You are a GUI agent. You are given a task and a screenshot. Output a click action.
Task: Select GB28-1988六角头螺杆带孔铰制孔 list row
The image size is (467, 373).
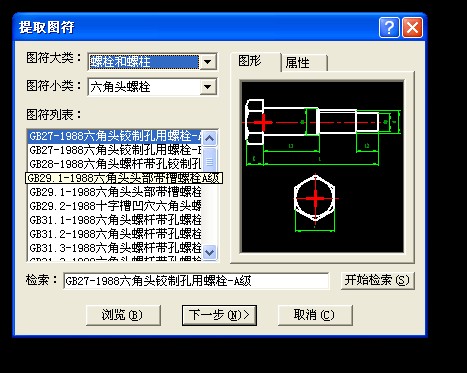115,164
